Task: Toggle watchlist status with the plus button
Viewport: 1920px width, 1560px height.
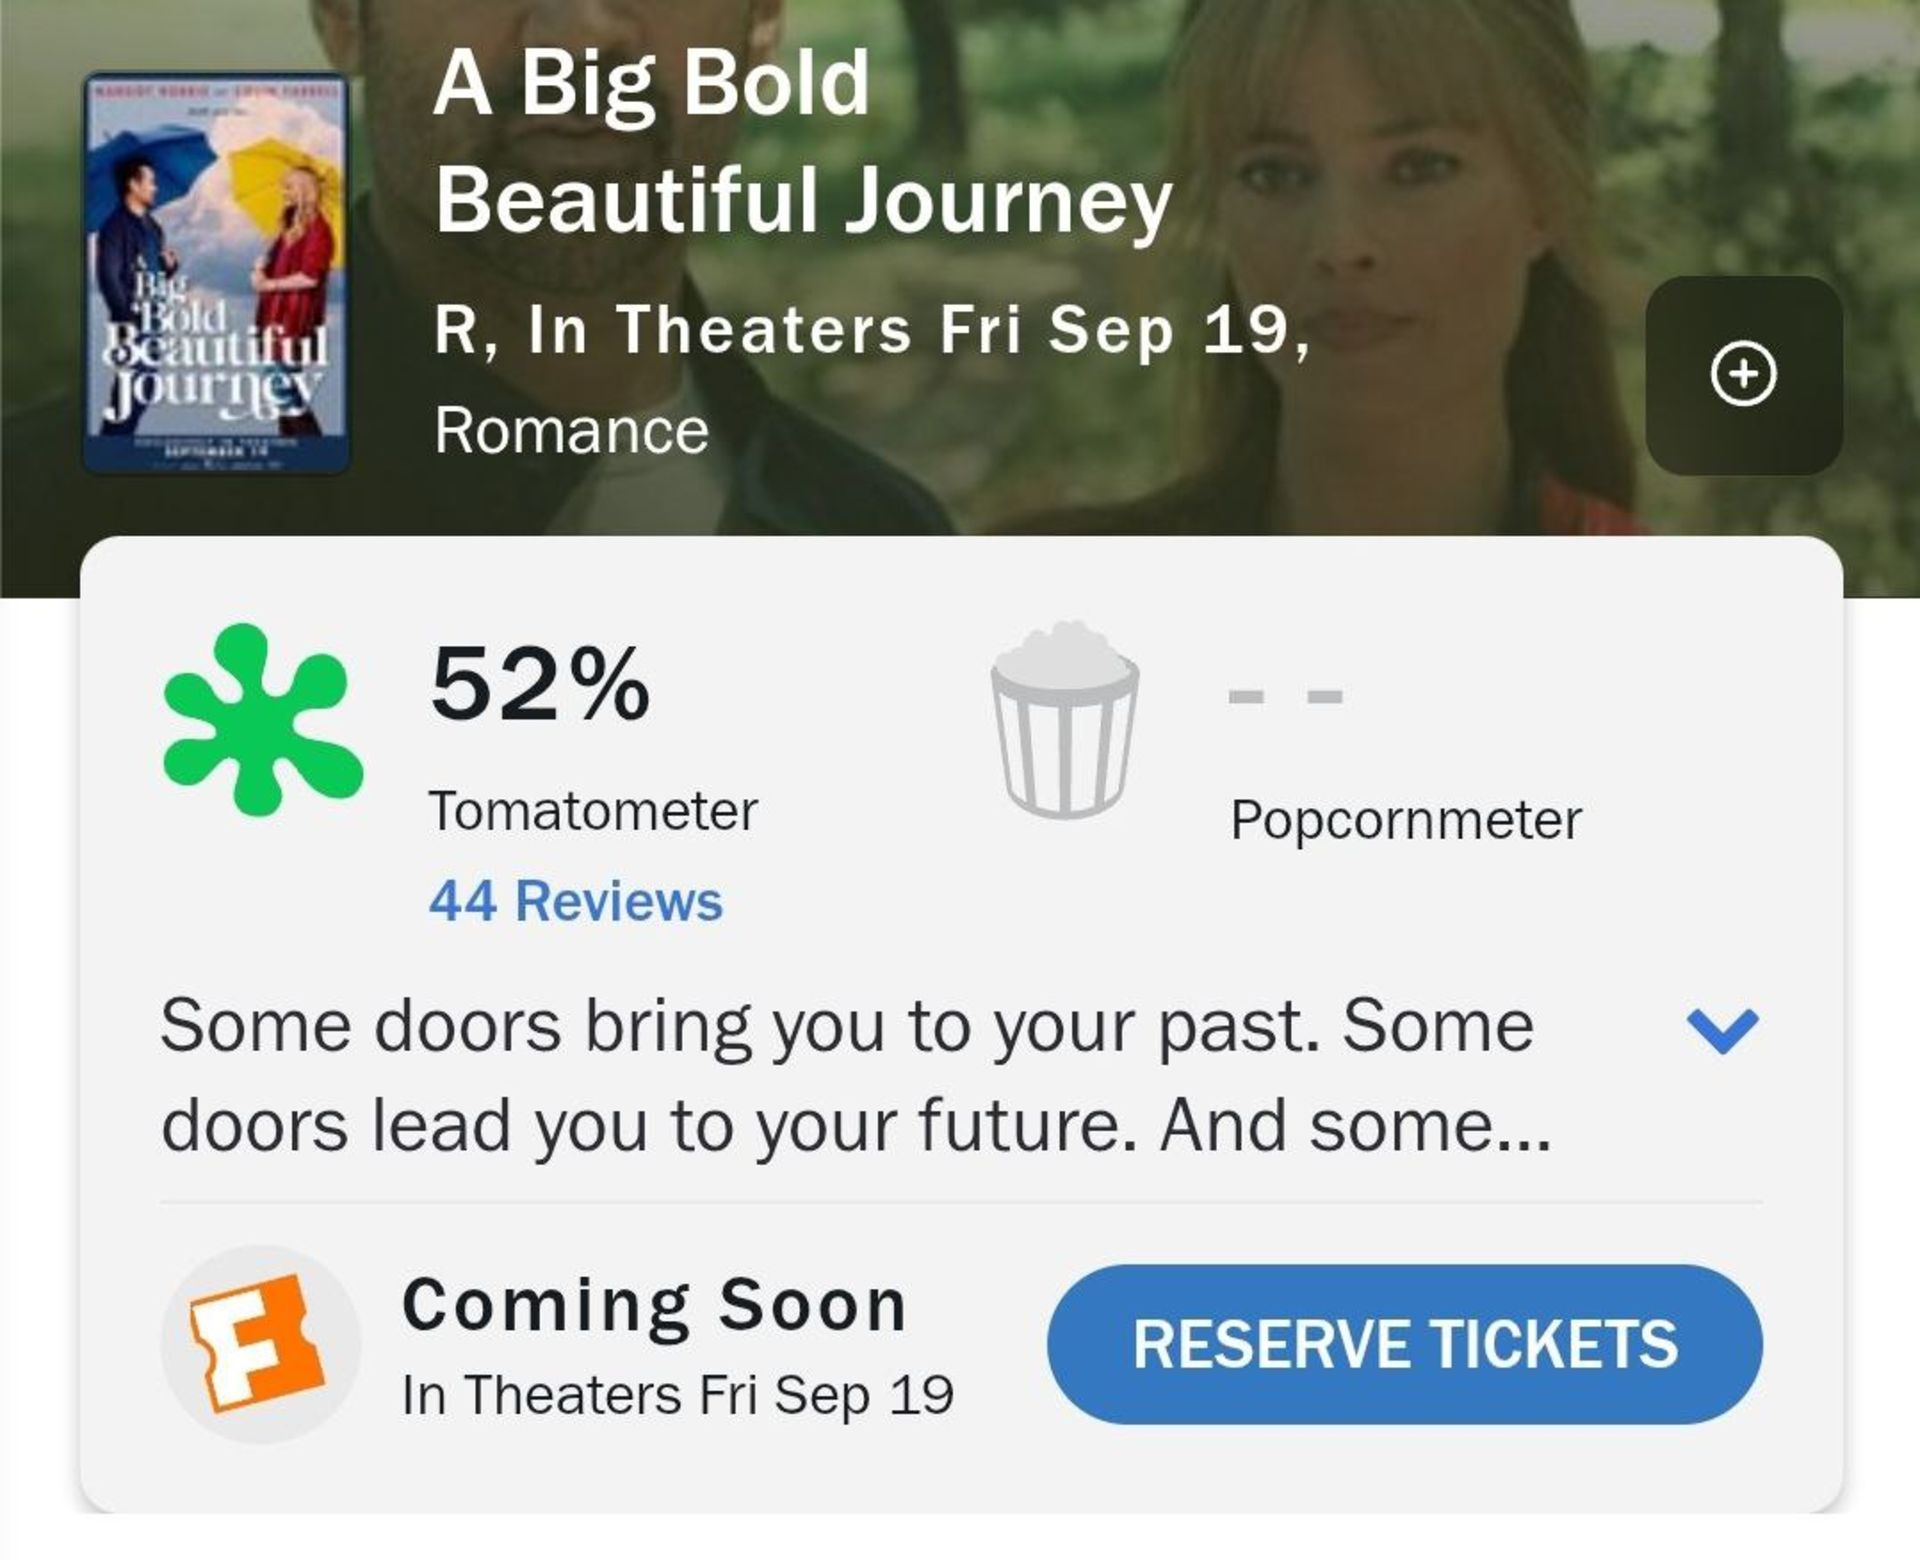Action: click(x=1742, y=375)
